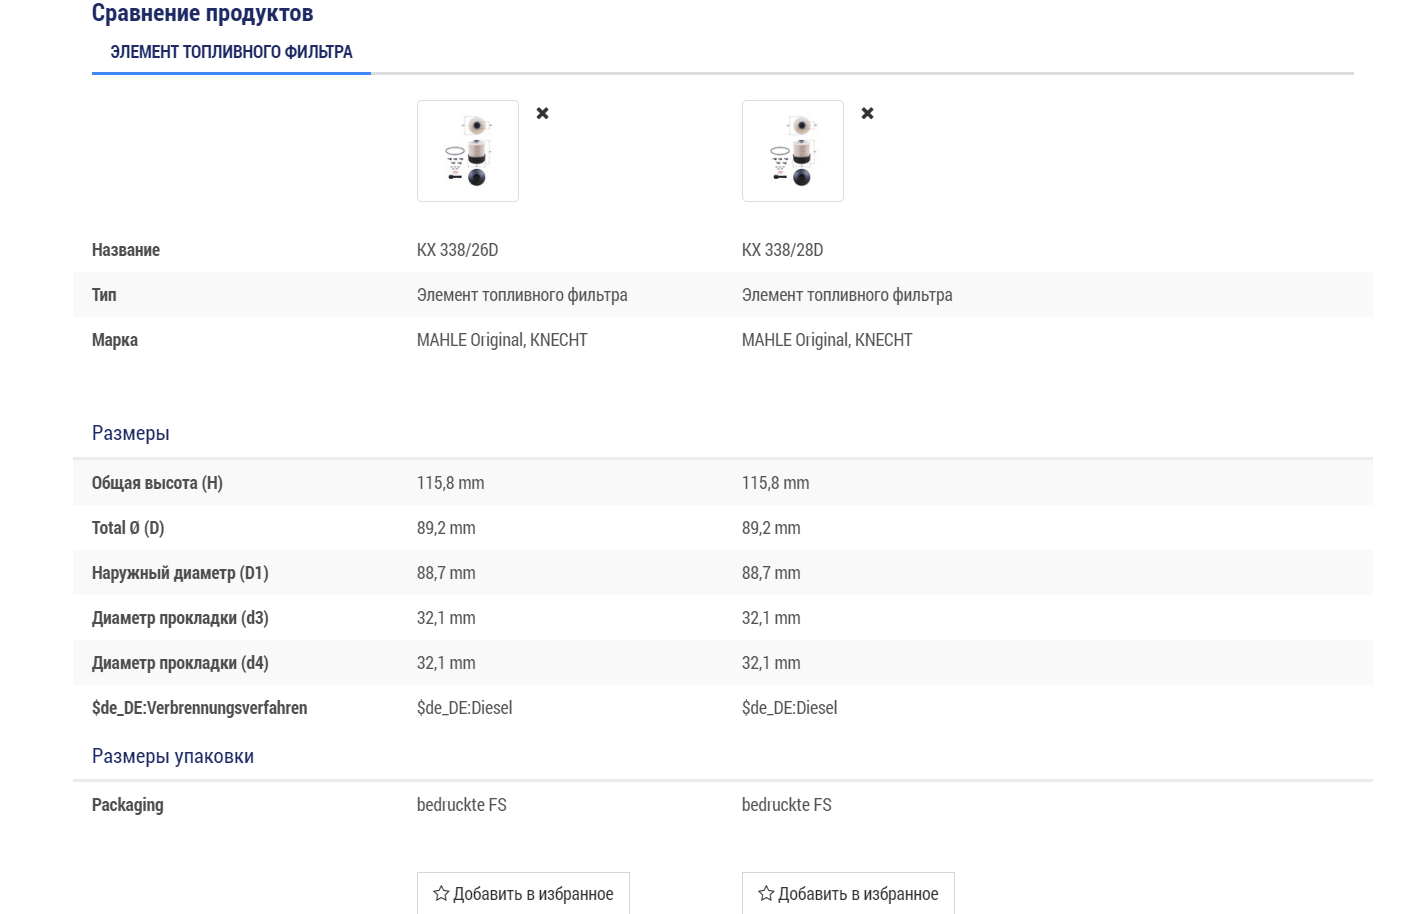This screenshot has width=1422, height=914.
Task: Click the d4 32,1 mm value for KX 338/28D
Action: tap(771, 663)
